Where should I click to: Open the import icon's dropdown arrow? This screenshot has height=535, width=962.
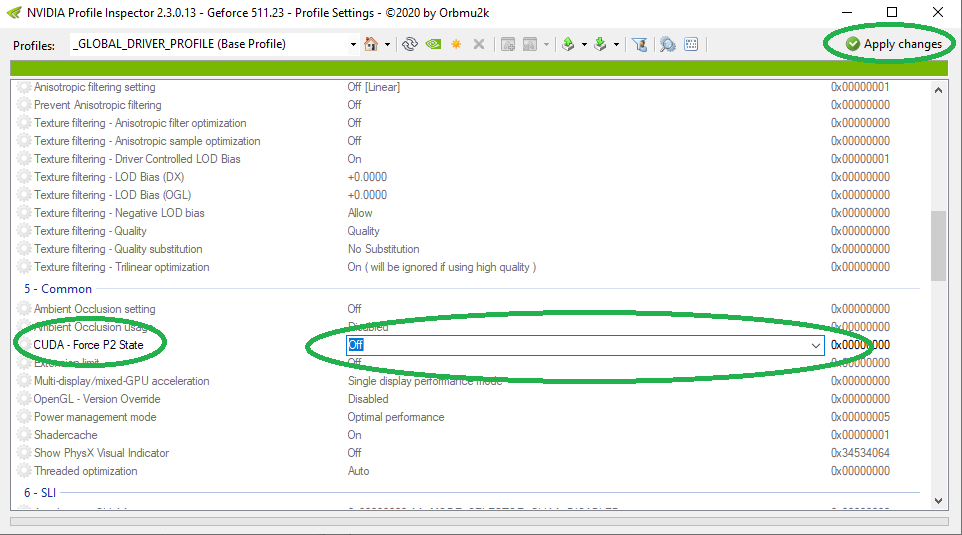[x=616, y=44]
